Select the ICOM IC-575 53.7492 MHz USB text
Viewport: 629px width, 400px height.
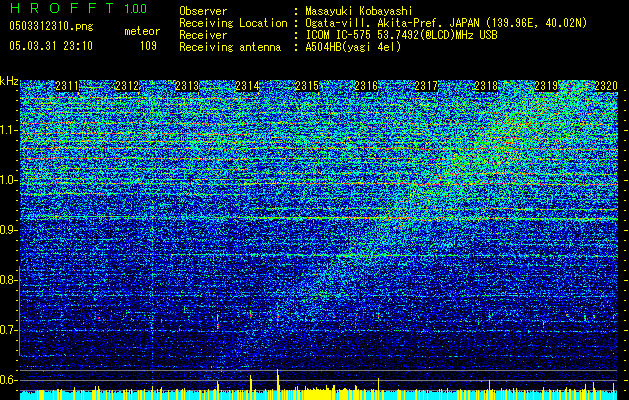click(402, 35)
